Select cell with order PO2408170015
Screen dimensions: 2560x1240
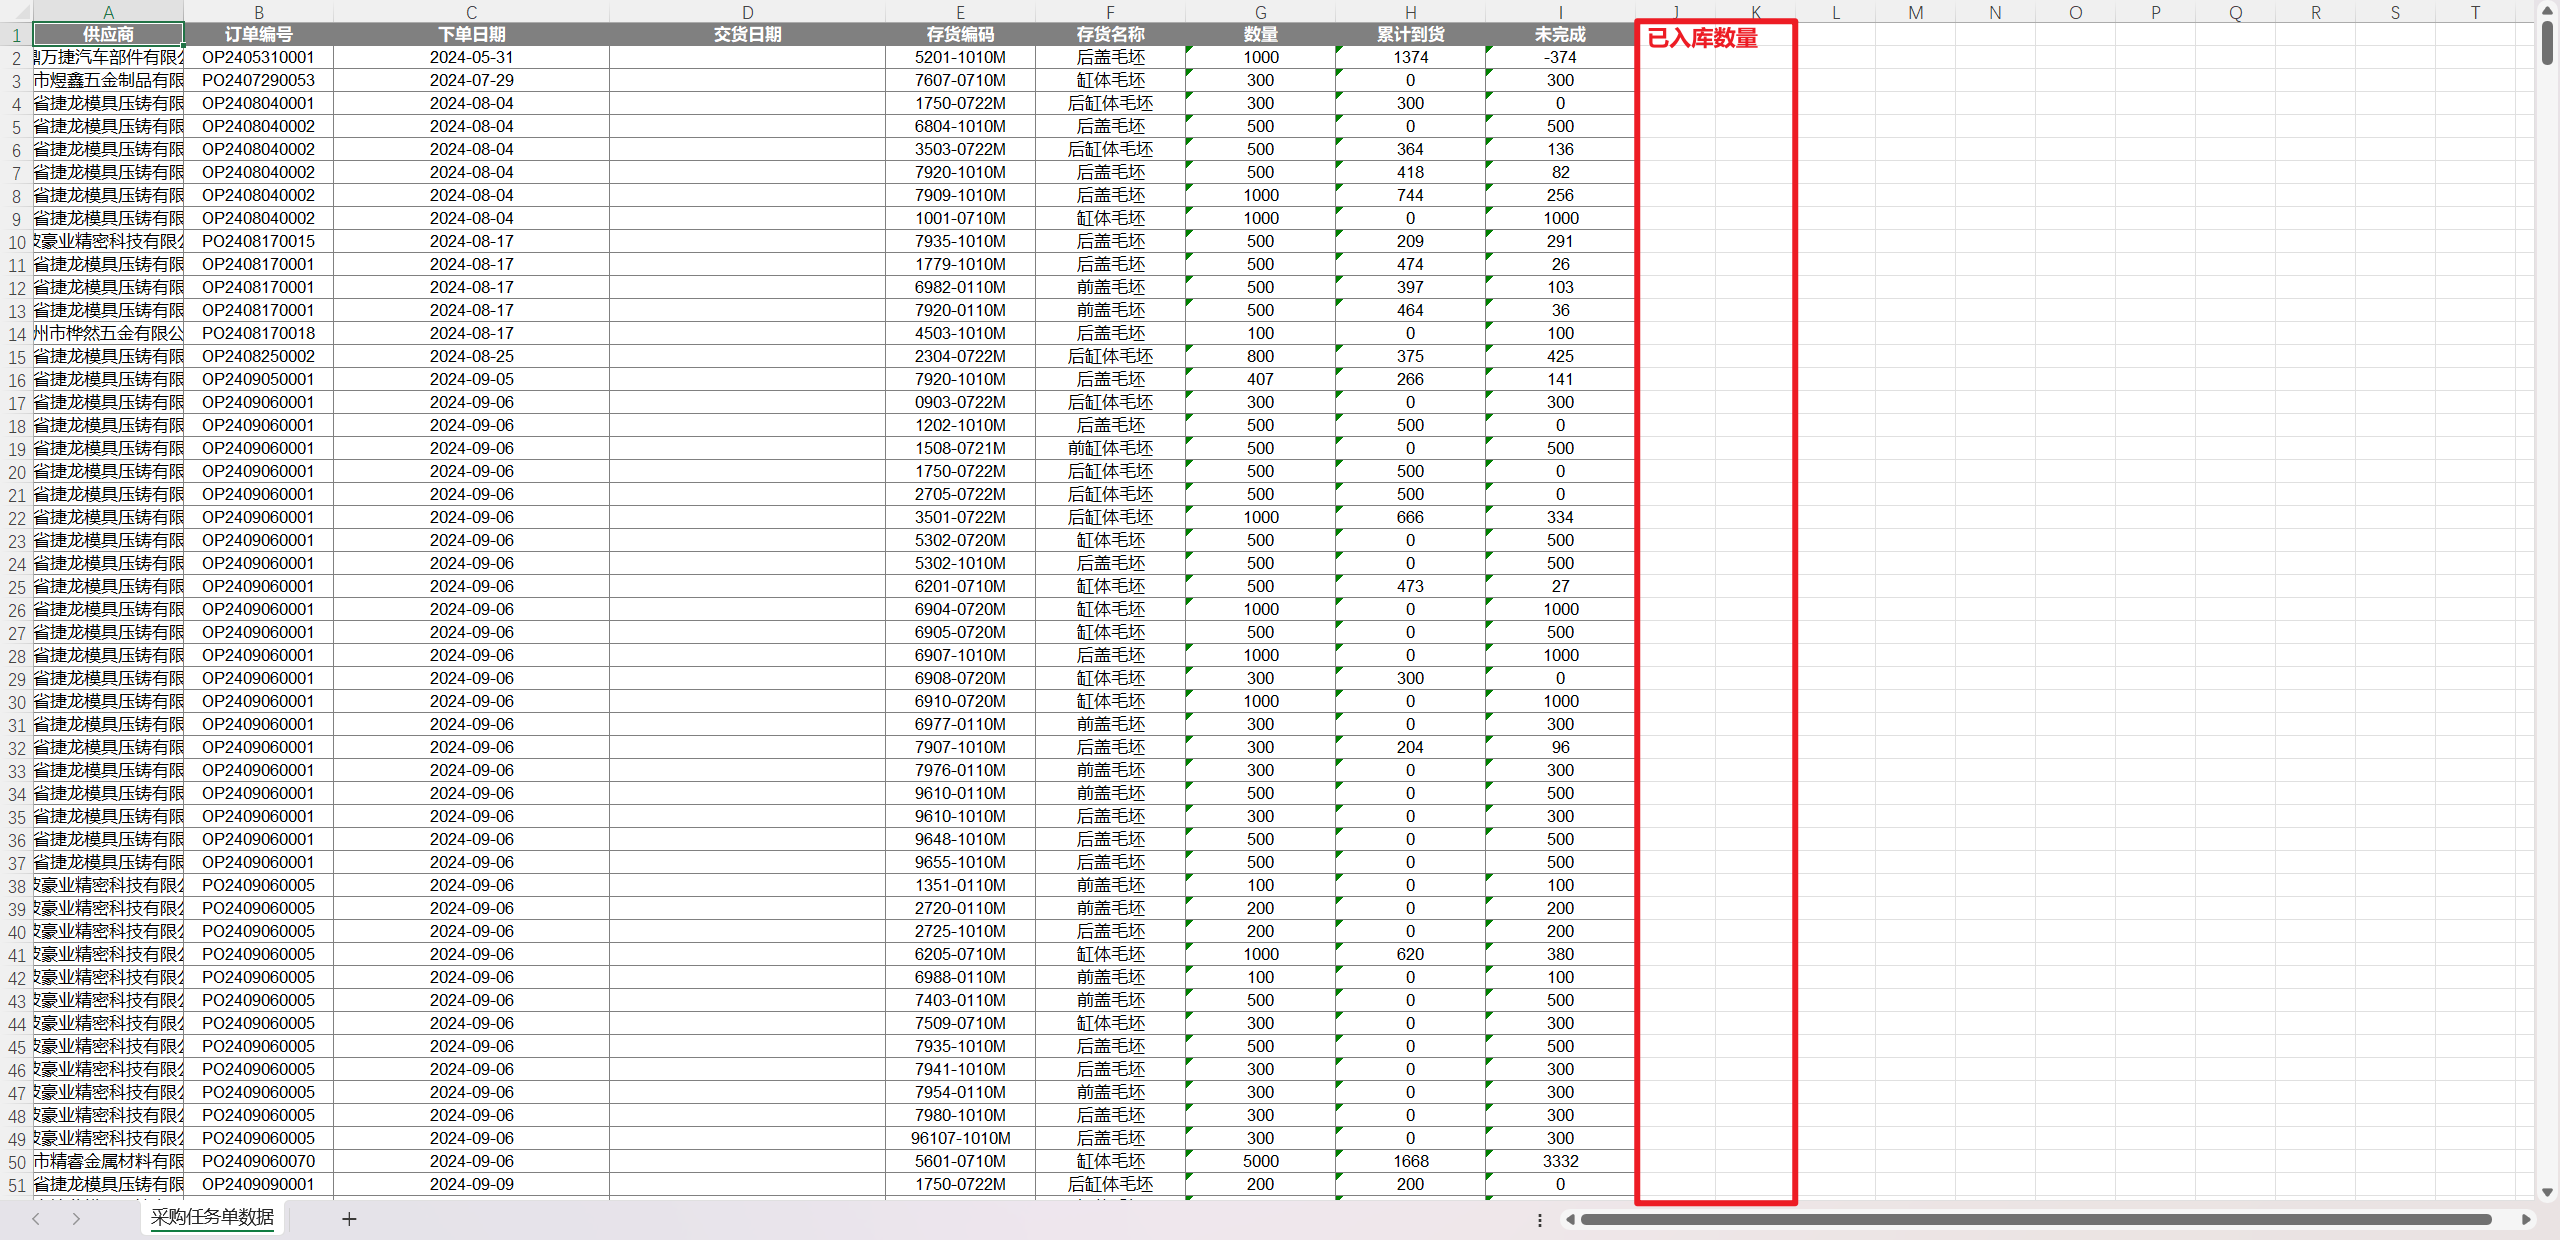pyautogui.click(x=258, y=241)
